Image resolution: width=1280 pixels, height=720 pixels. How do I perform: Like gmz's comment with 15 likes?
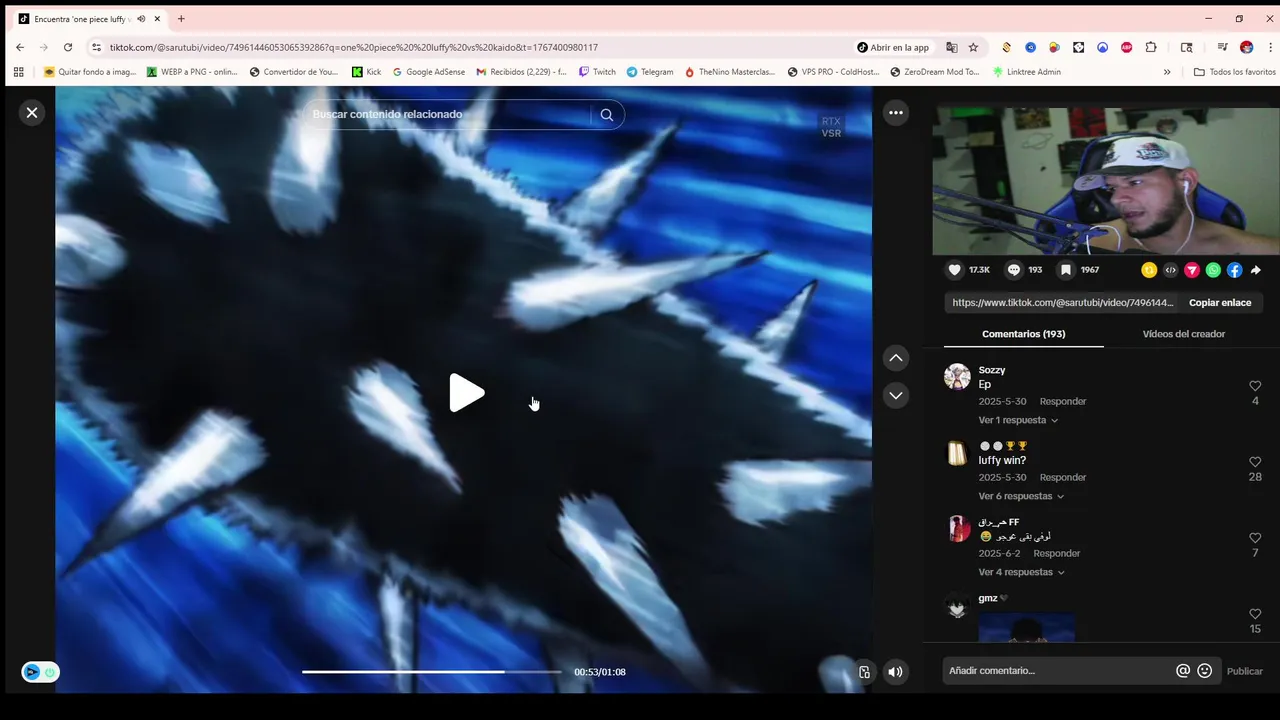click(x=1255, y=614)
